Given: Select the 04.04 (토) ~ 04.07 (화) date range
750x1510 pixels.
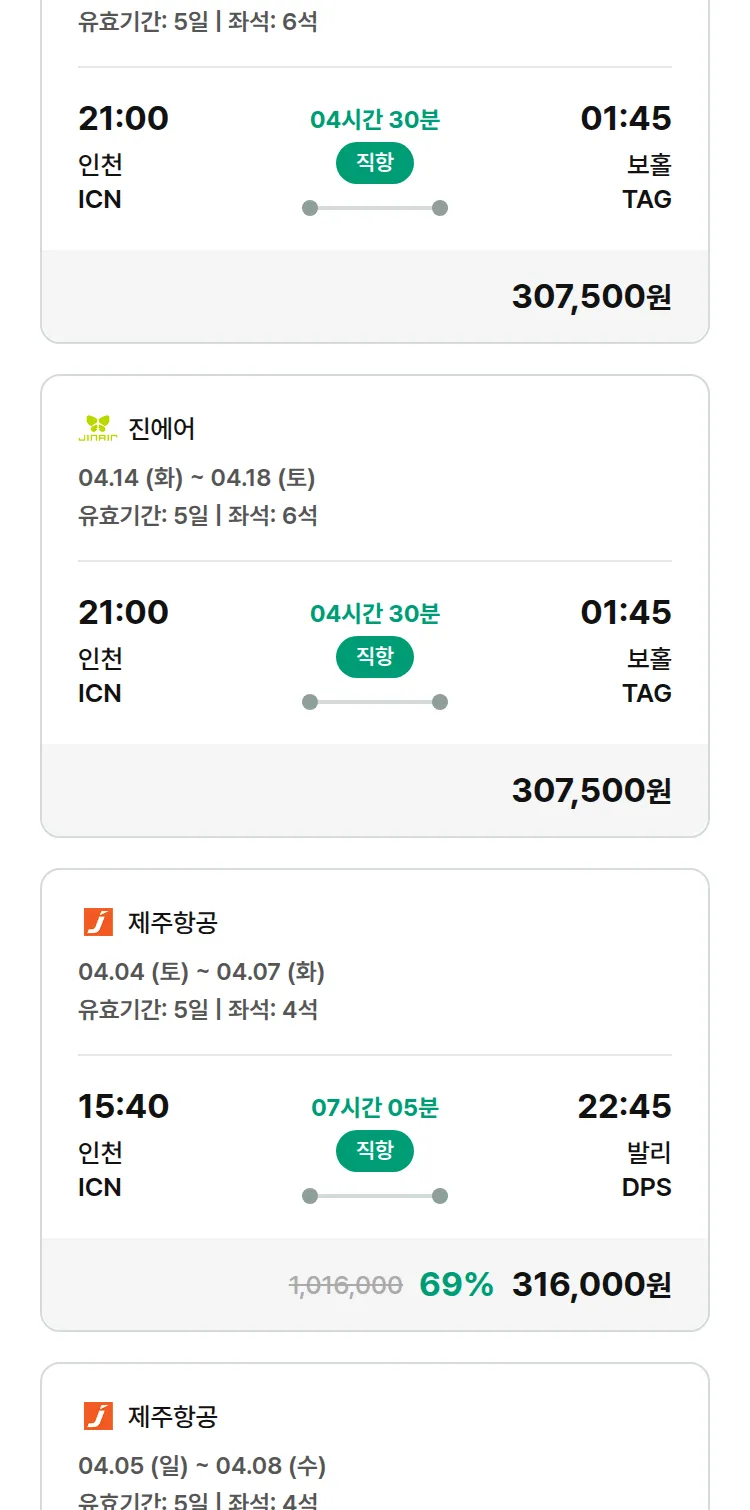Looking at the screenshot, I should pos(201,972).
